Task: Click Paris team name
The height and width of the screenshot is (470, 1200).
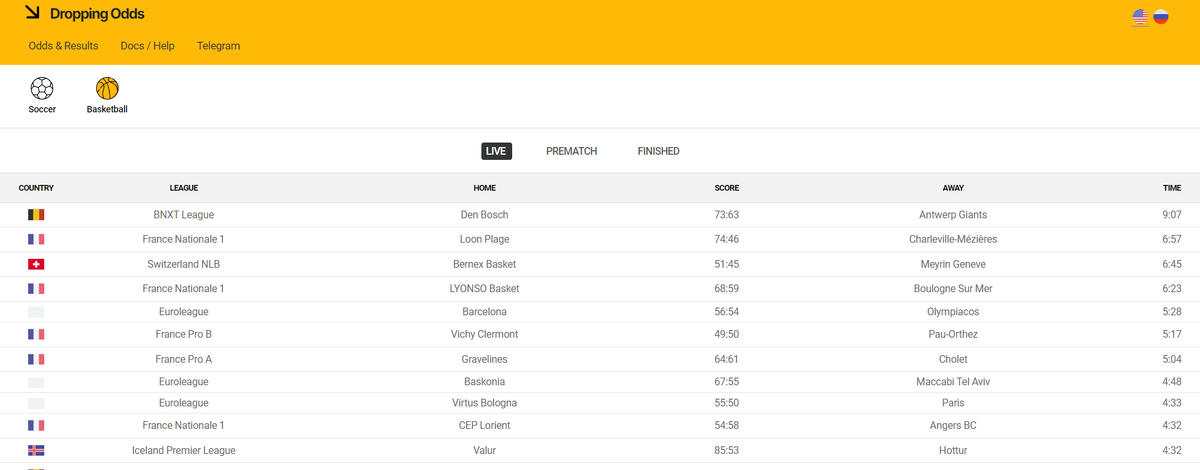Action: 953,403
